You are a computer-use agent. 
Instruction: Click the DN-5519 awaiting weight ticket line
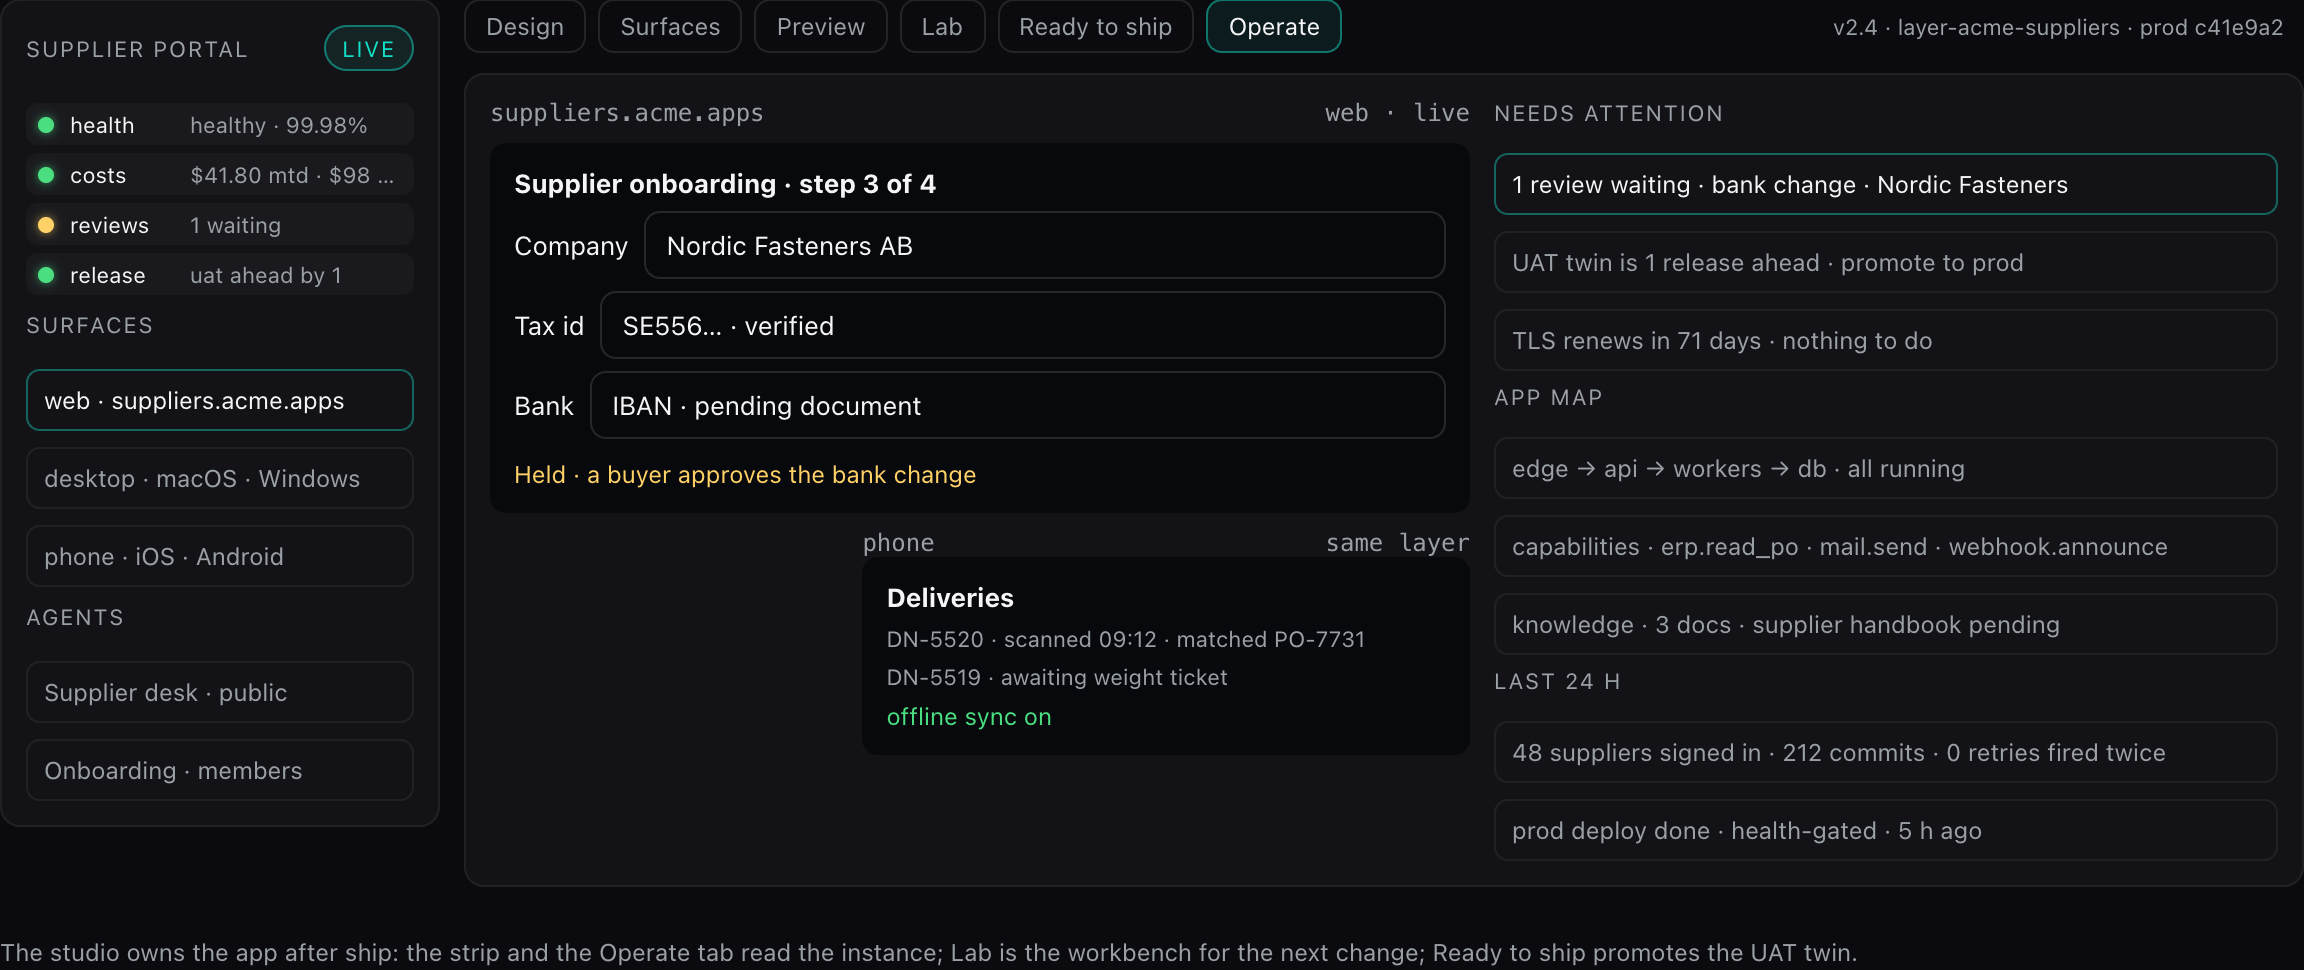(x=1057, y=677)
